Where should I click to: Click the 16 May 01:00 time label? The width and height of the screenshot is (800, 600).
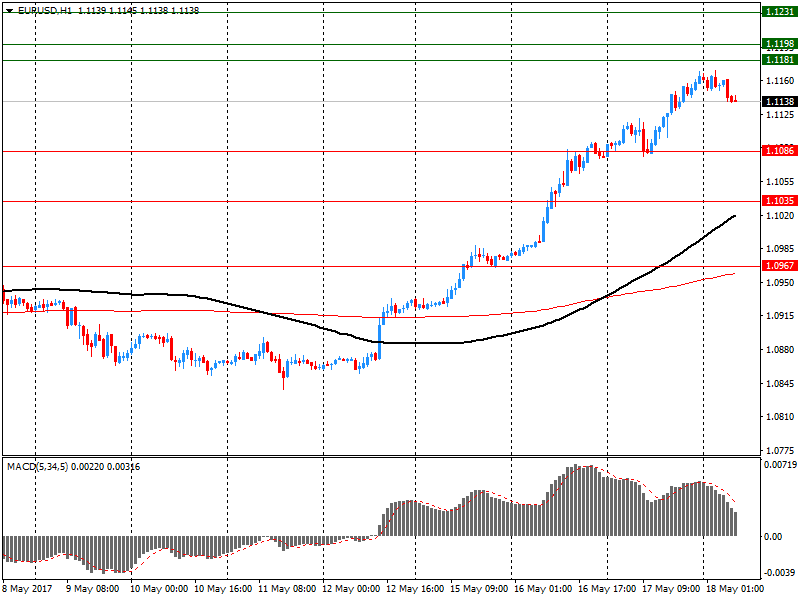(x=543, y=589)
